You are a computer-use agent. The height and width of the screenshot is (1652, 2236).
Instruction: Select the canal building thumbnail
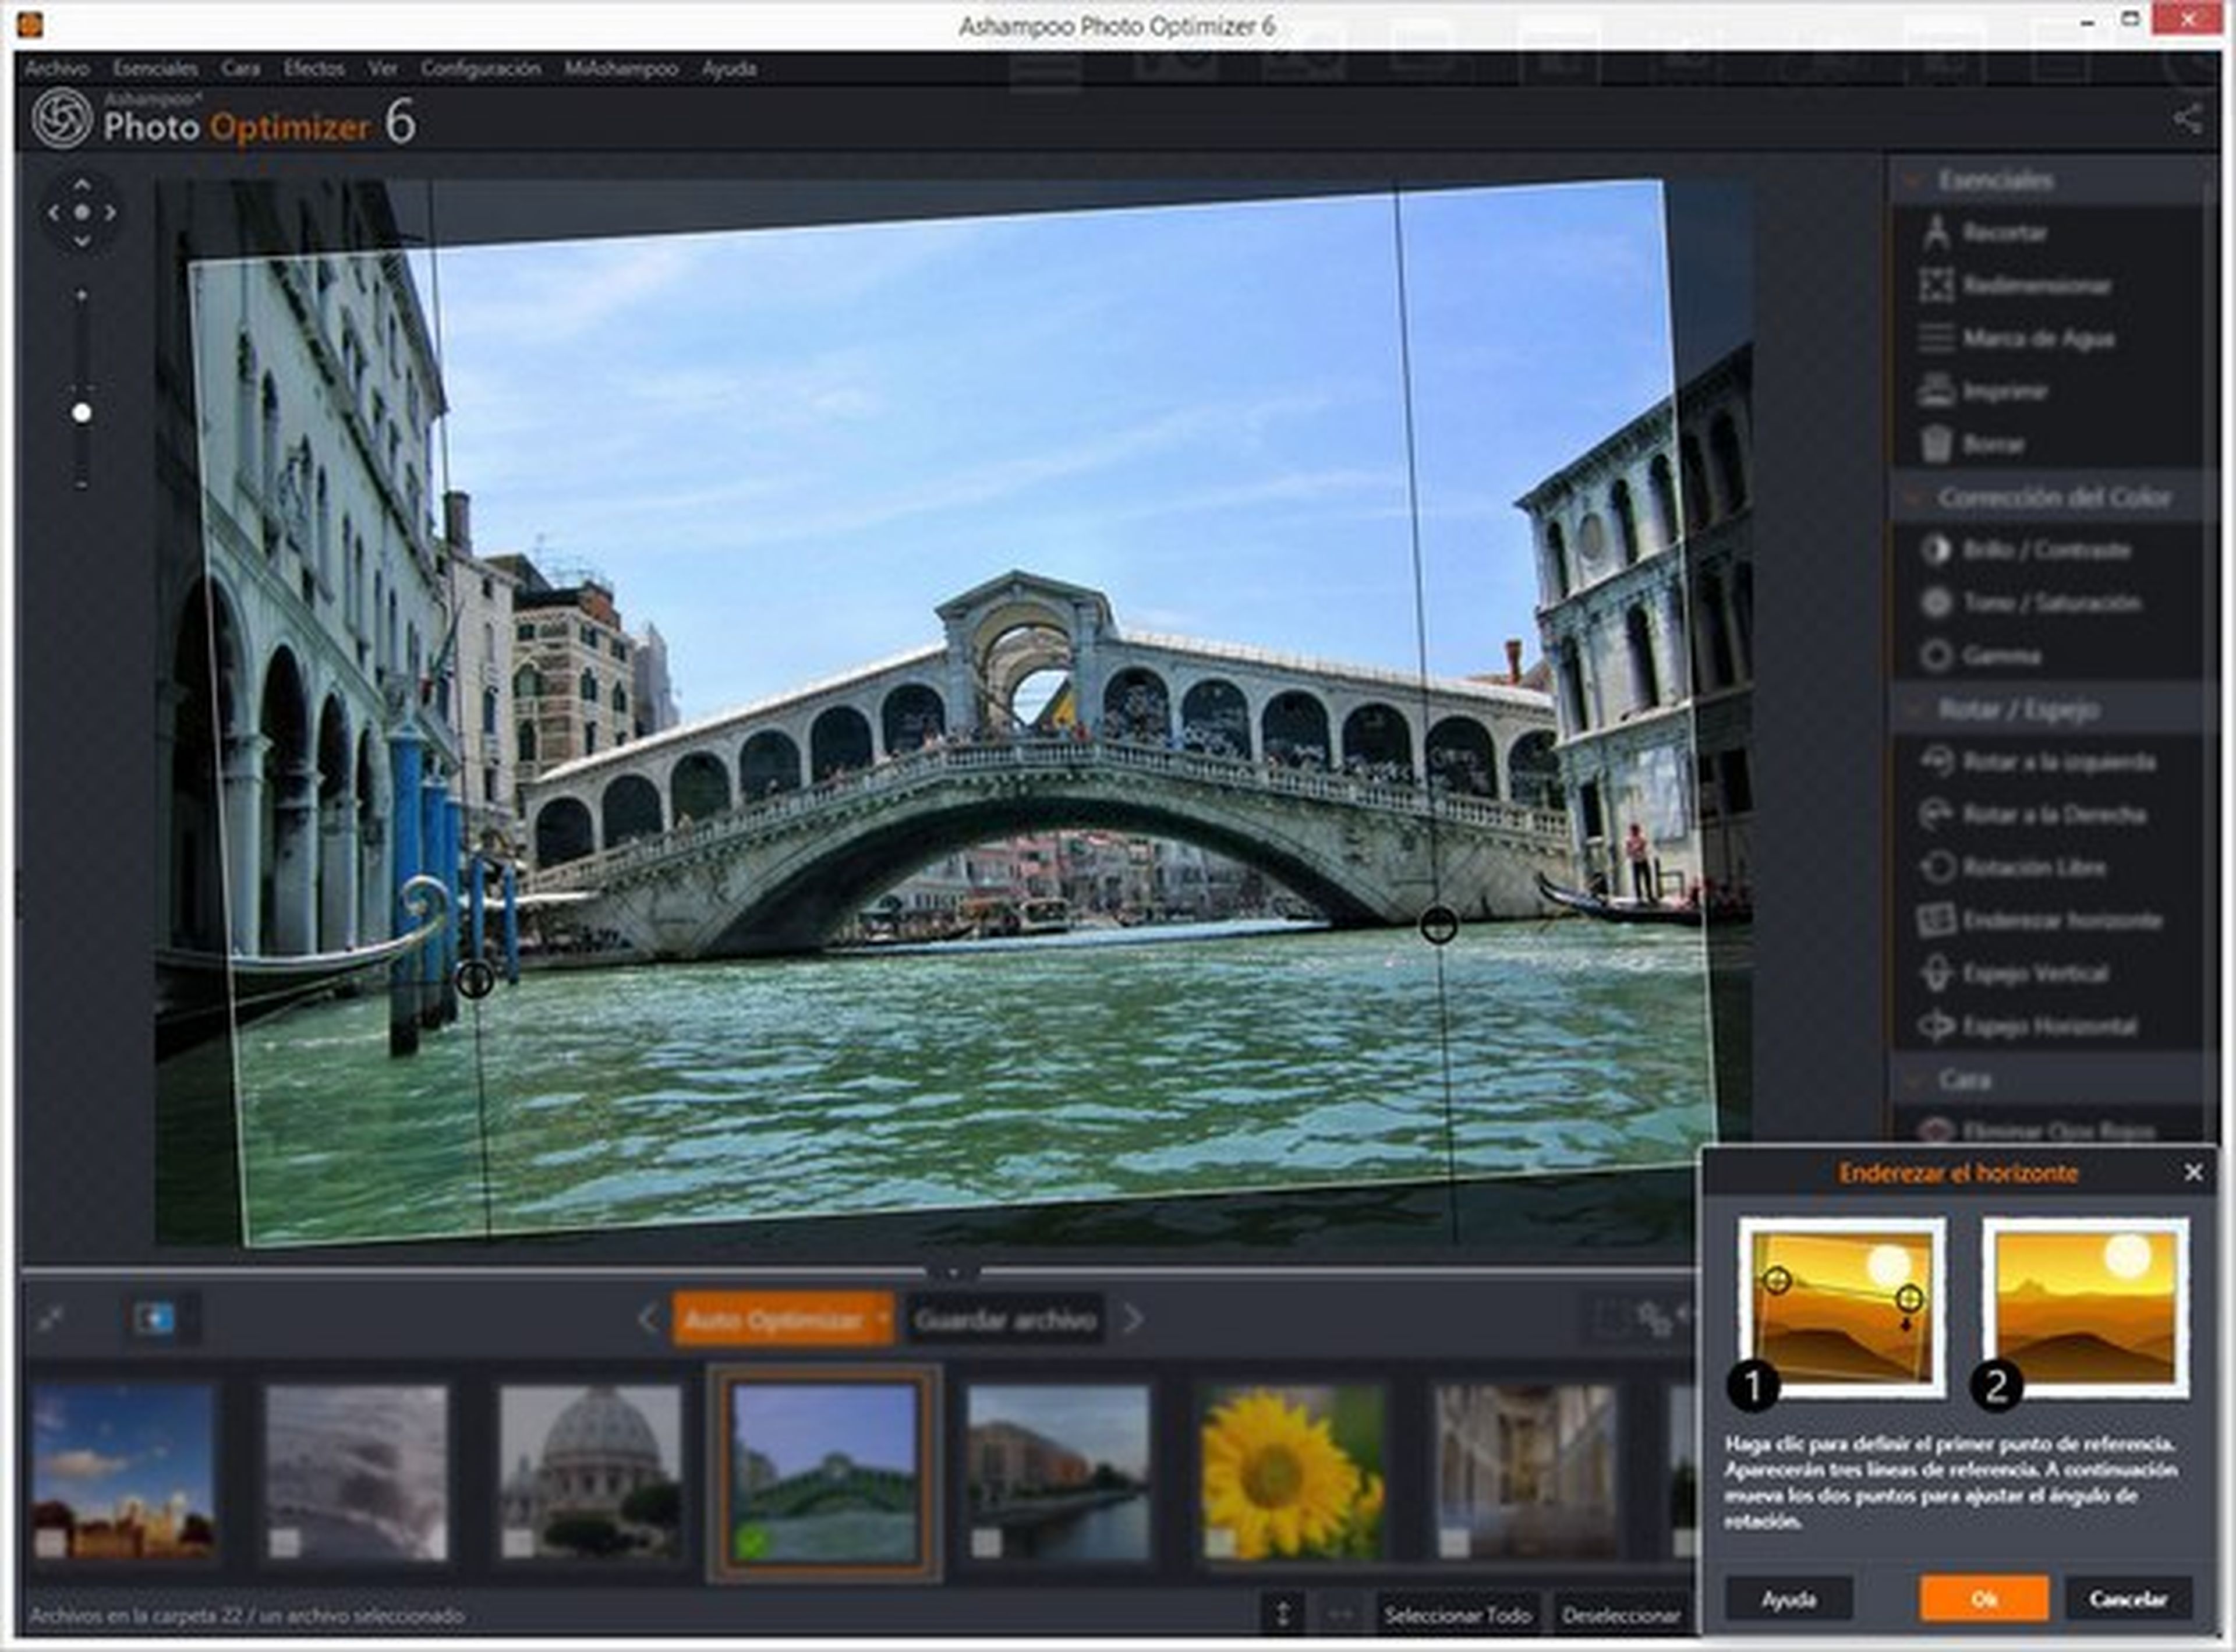click(1058, 1470)
